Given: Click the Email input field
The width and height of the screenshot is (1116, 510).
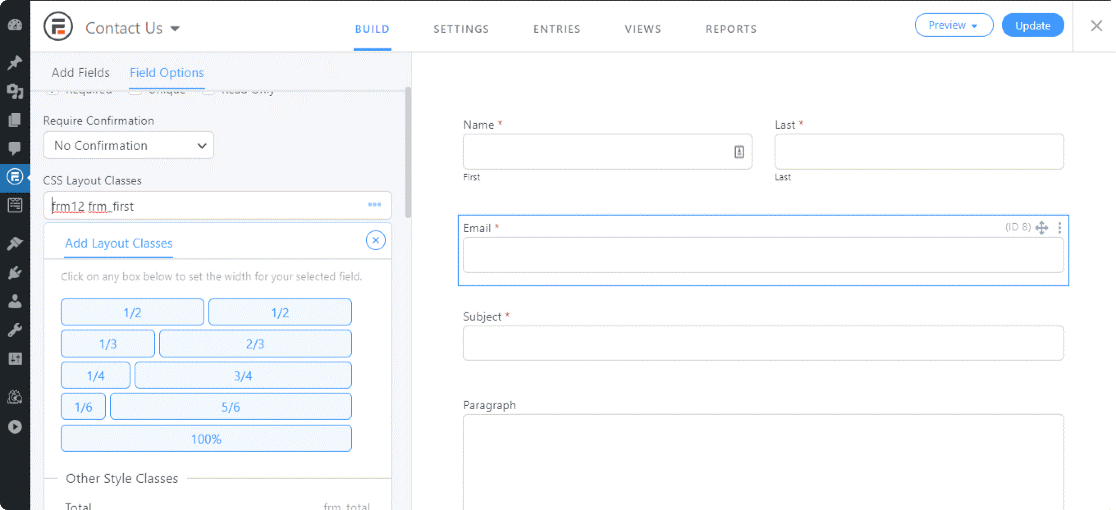Looking at the screenshot, I should coord(763,255).
